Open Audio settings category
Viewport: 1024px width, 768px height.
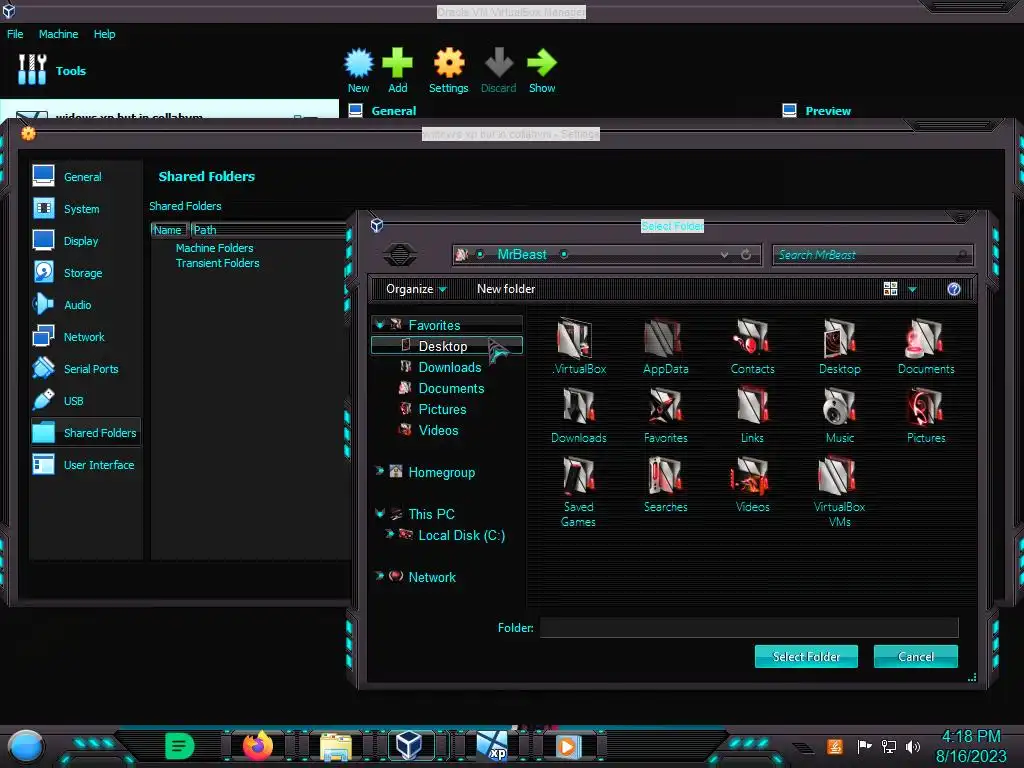85,304
